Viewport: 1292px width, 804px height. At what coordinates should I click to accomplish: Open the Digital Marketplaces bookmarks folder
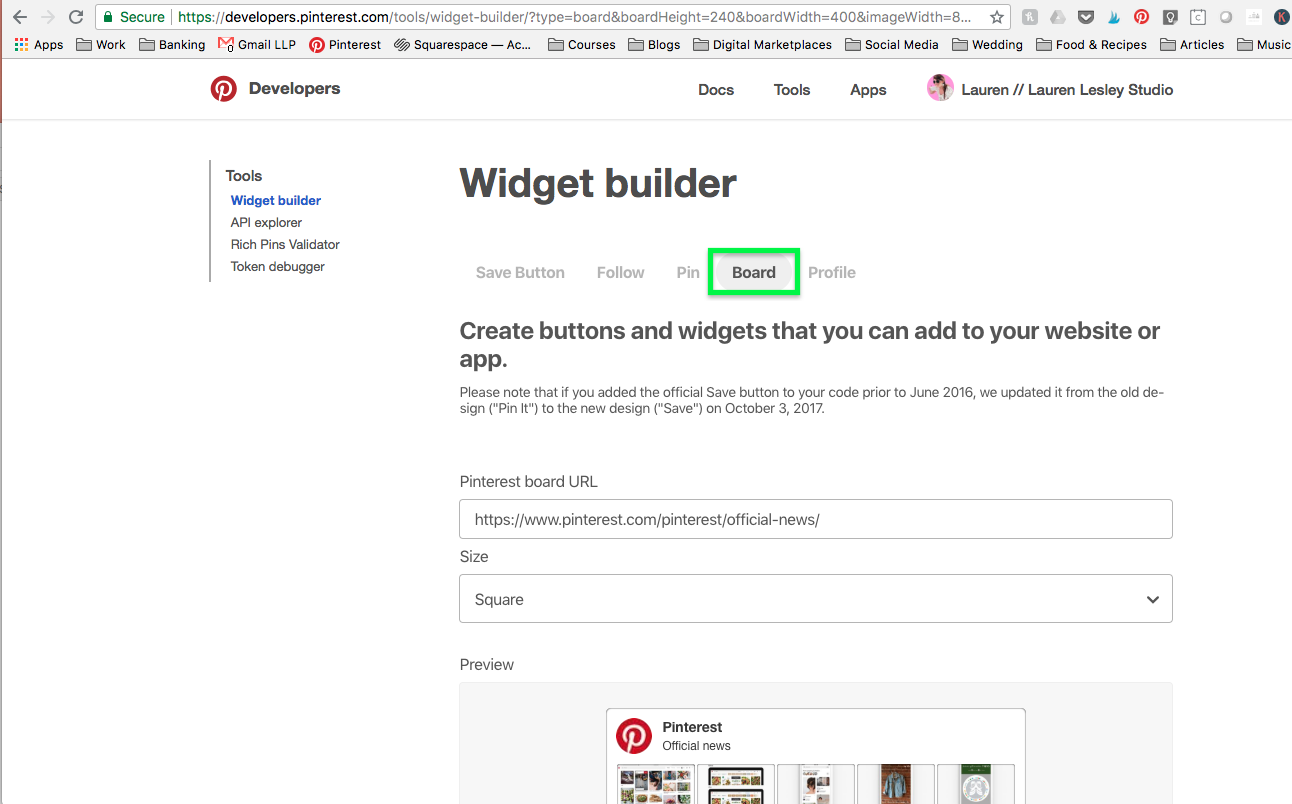[762, 45]
